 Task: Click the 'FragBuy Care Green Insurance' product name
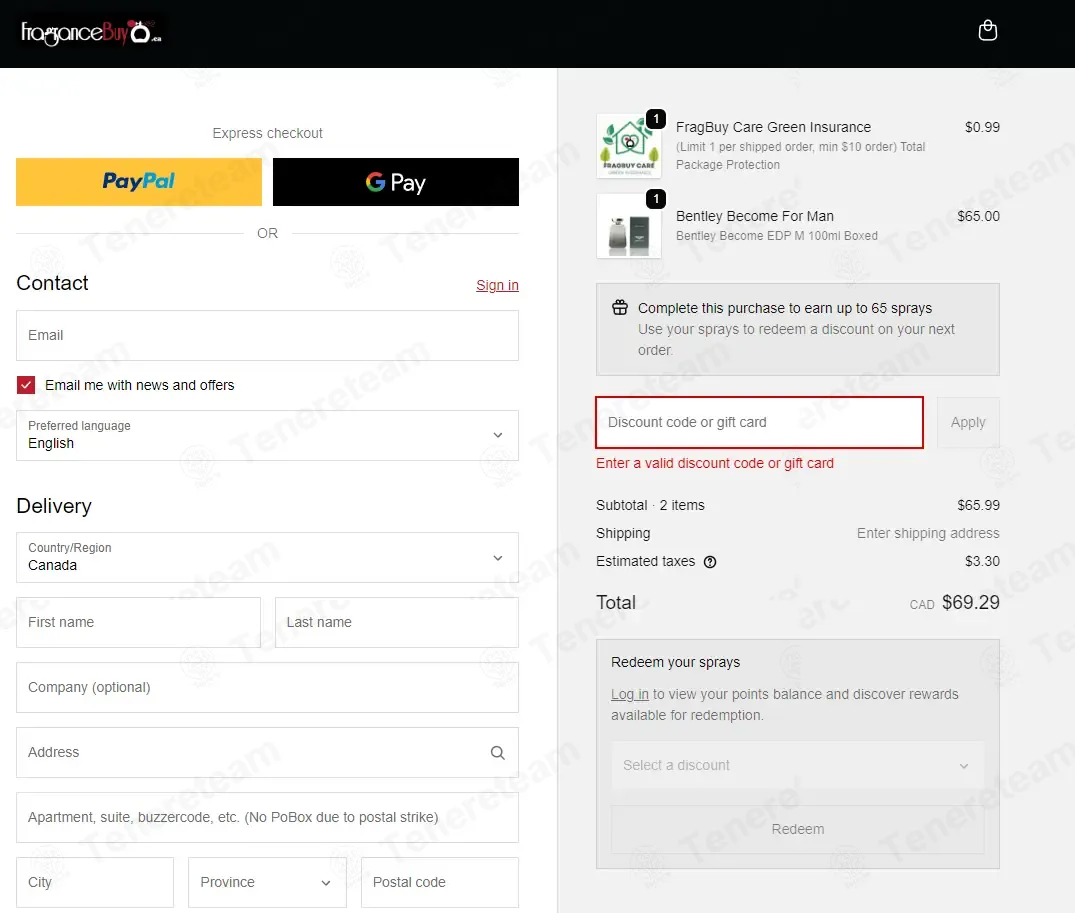click(x=773, y=127)
